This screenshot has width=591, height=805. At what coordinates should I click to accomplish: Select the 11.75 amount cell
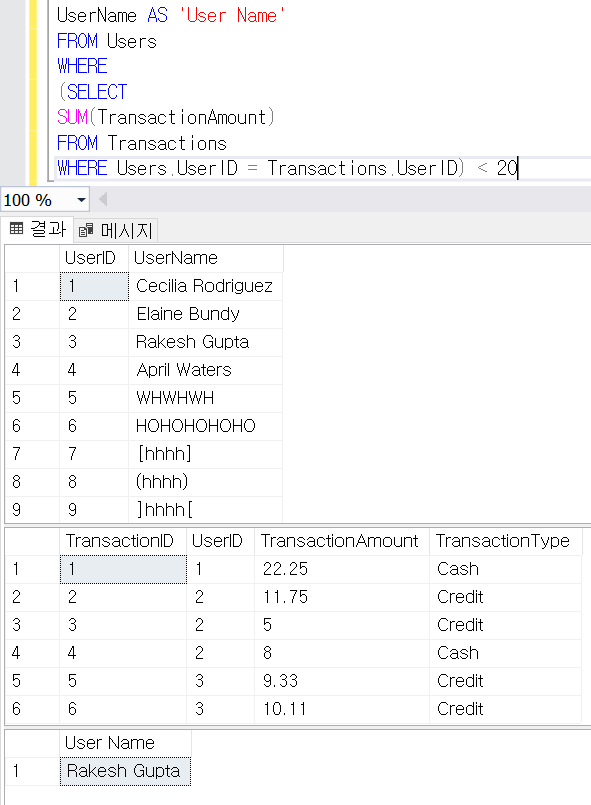pyautogui.click(x=342, y=597)
